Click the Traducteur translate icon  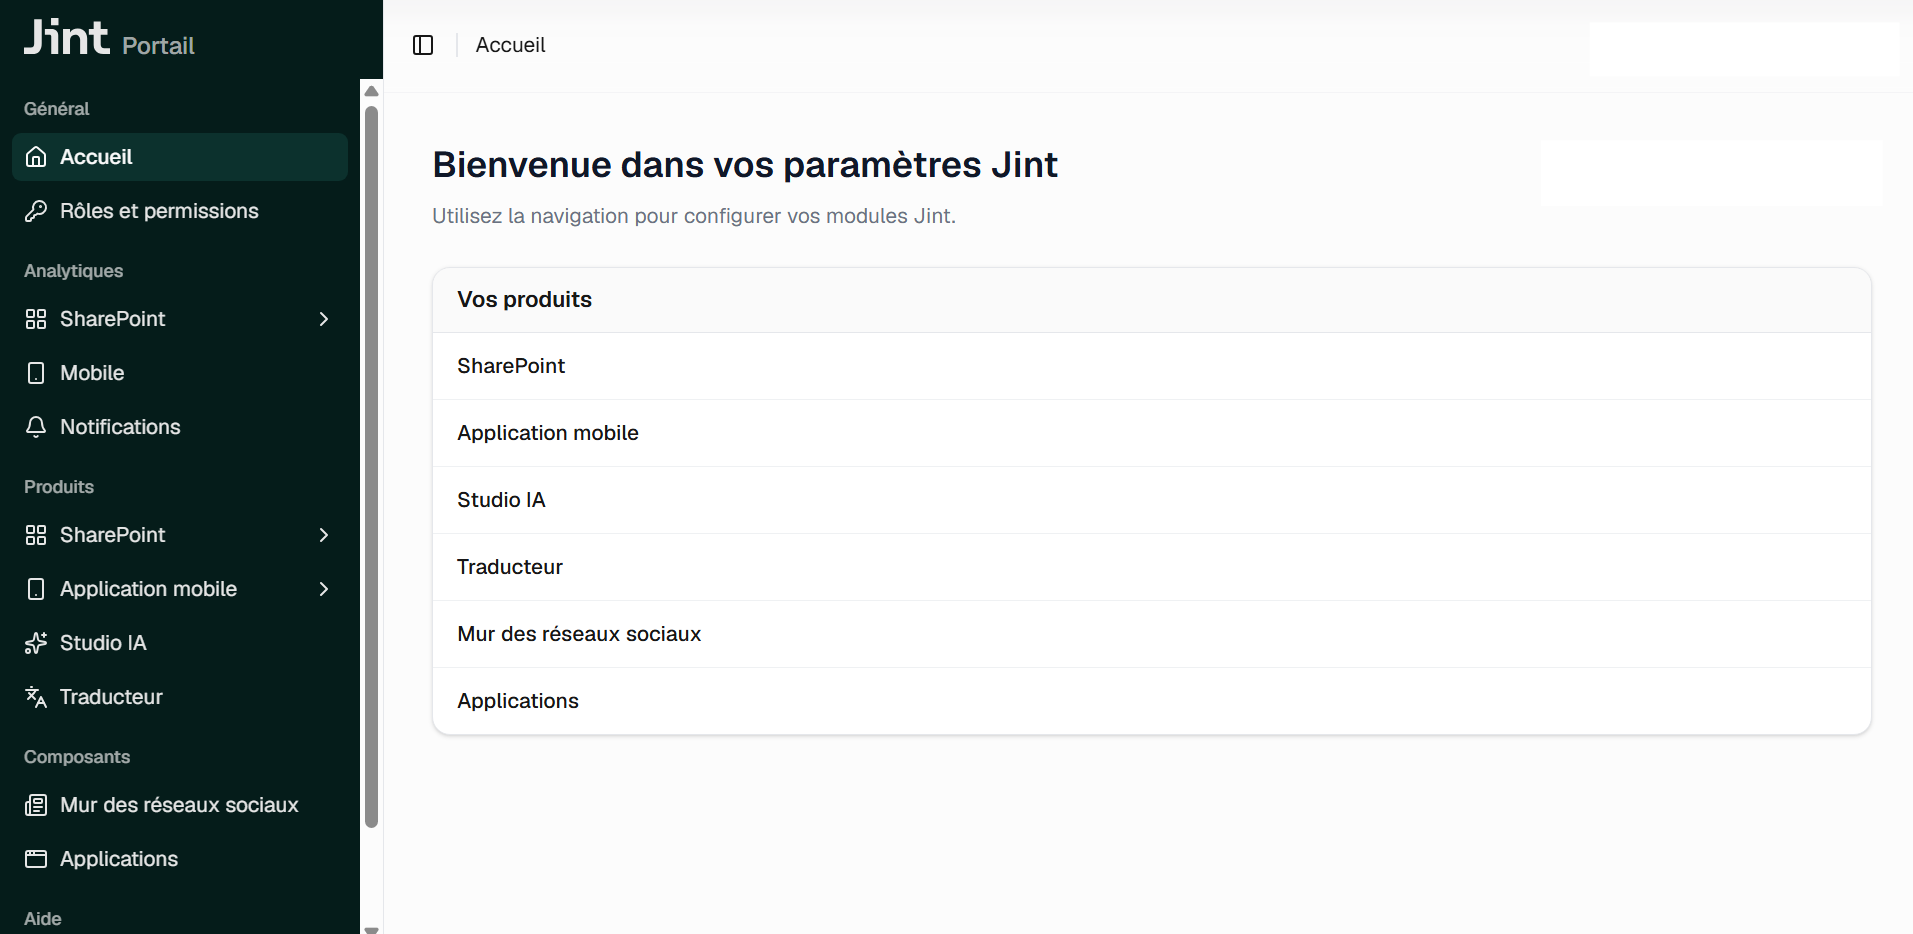click(36, 697)
